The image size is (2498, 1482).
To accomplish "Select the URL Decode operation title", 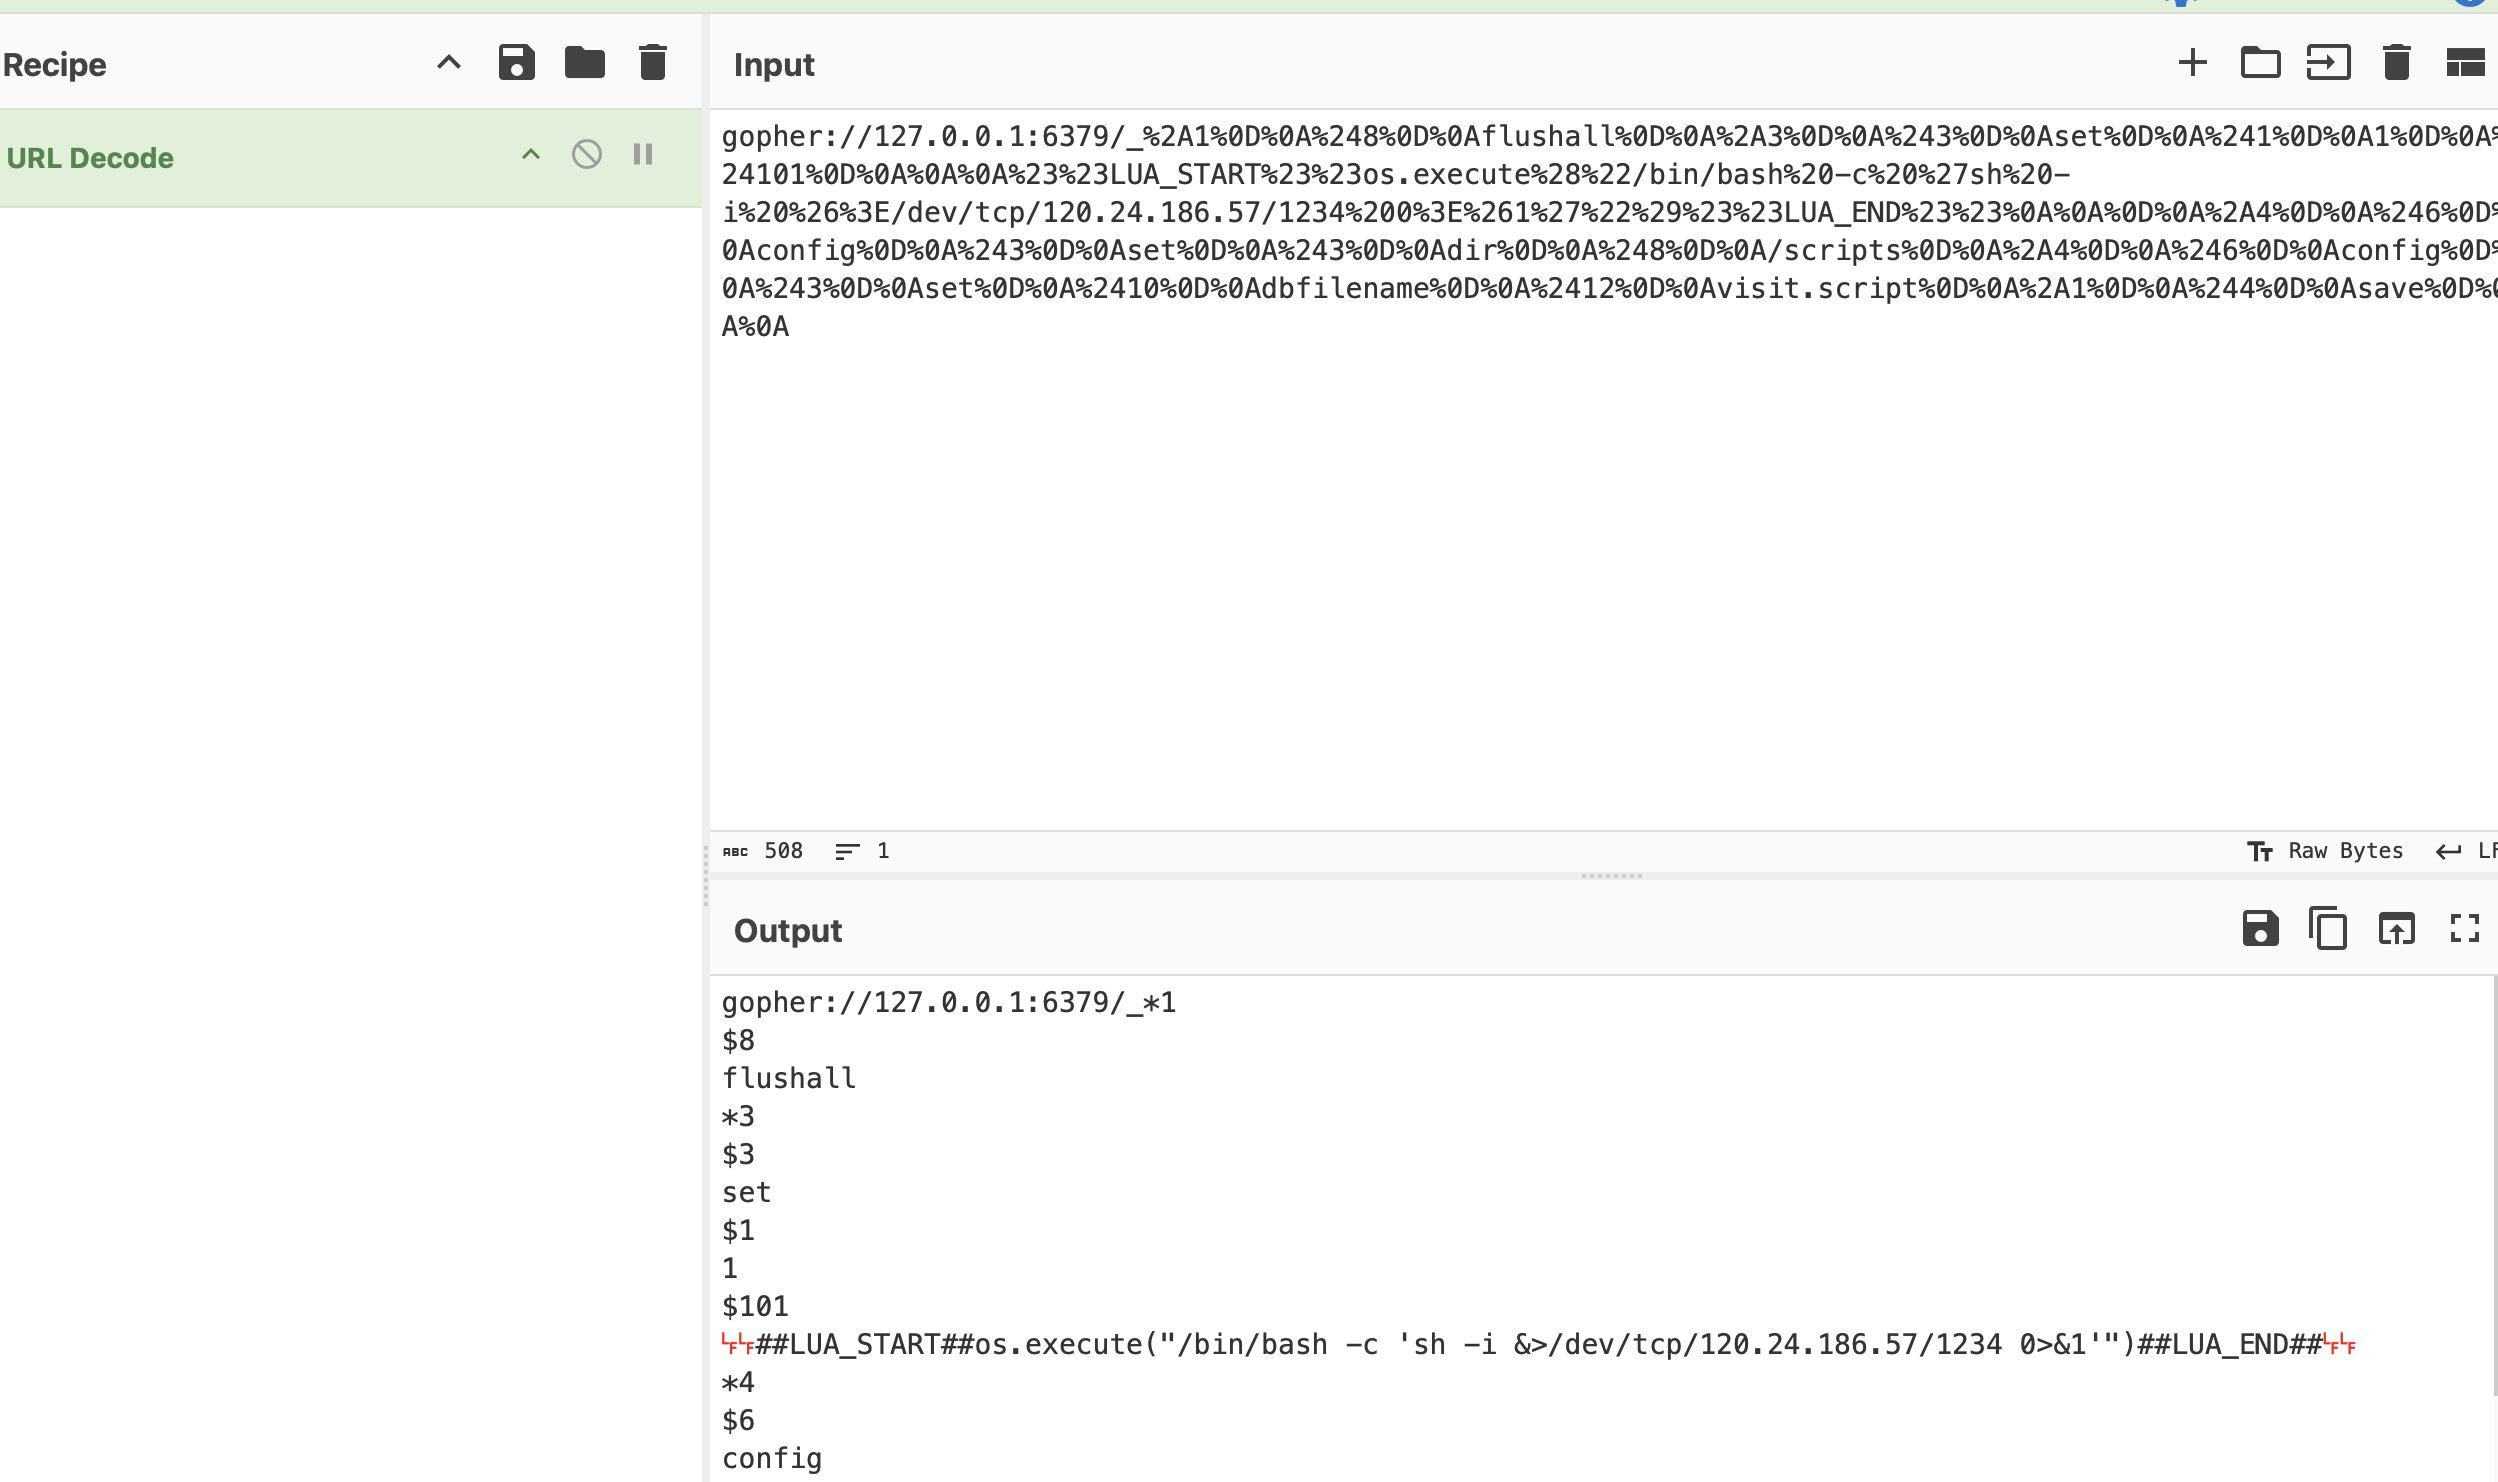I will pyautogui.click(x=90, y=158).
